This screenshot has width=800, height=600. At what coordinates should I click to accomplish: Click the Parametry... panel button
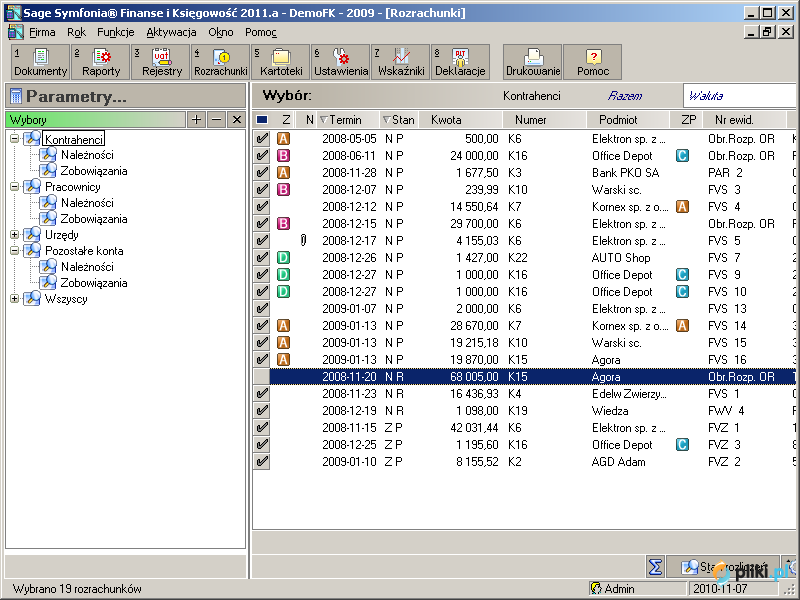[126, 96]
